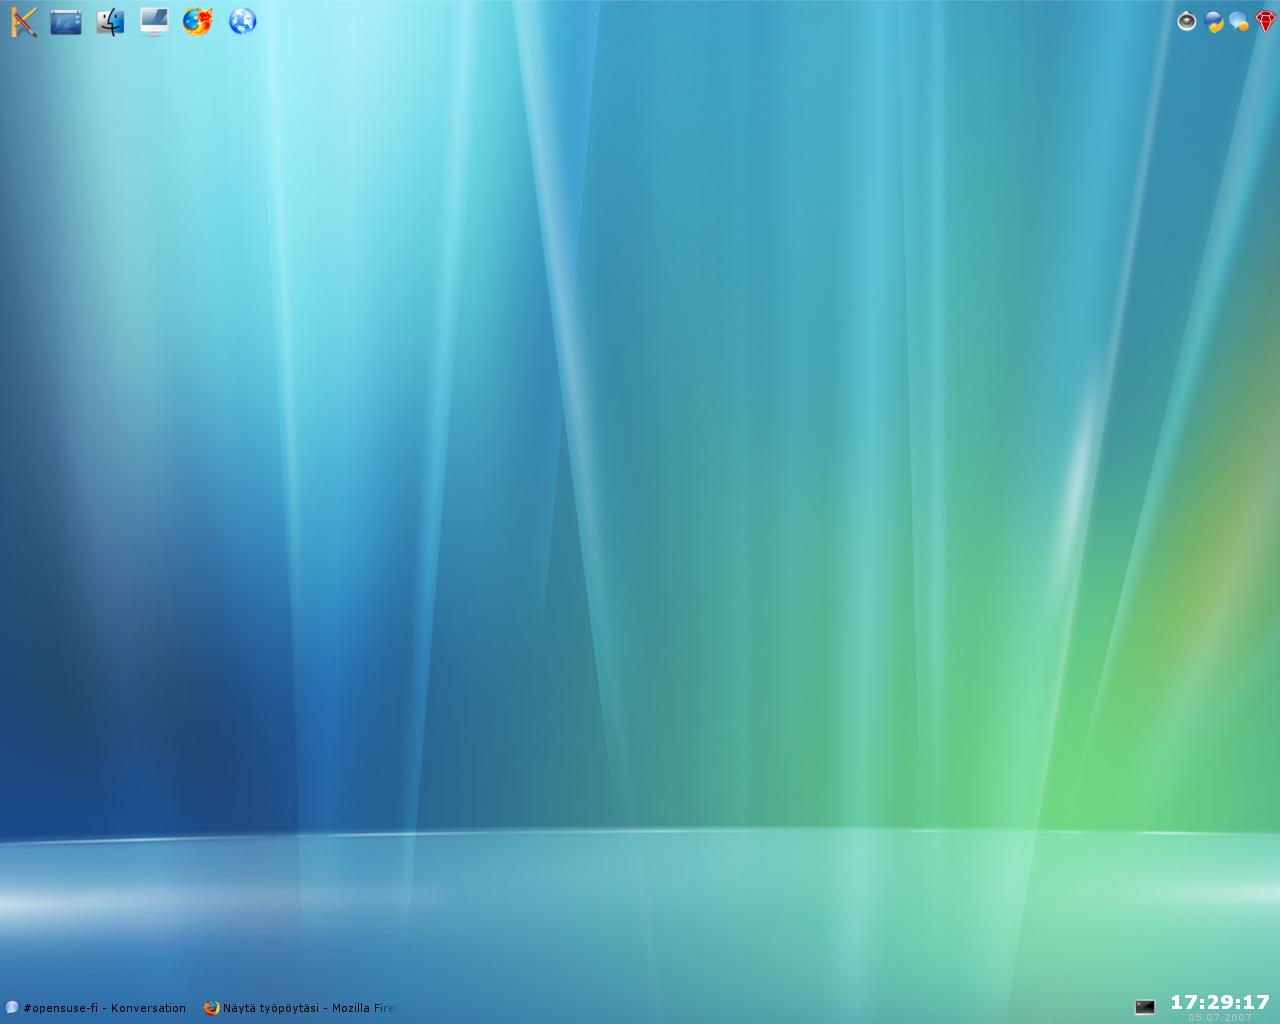Open the speaker volume tray icon
This screenshot has width=1280, height=1024.
(x=1186, y=21)
